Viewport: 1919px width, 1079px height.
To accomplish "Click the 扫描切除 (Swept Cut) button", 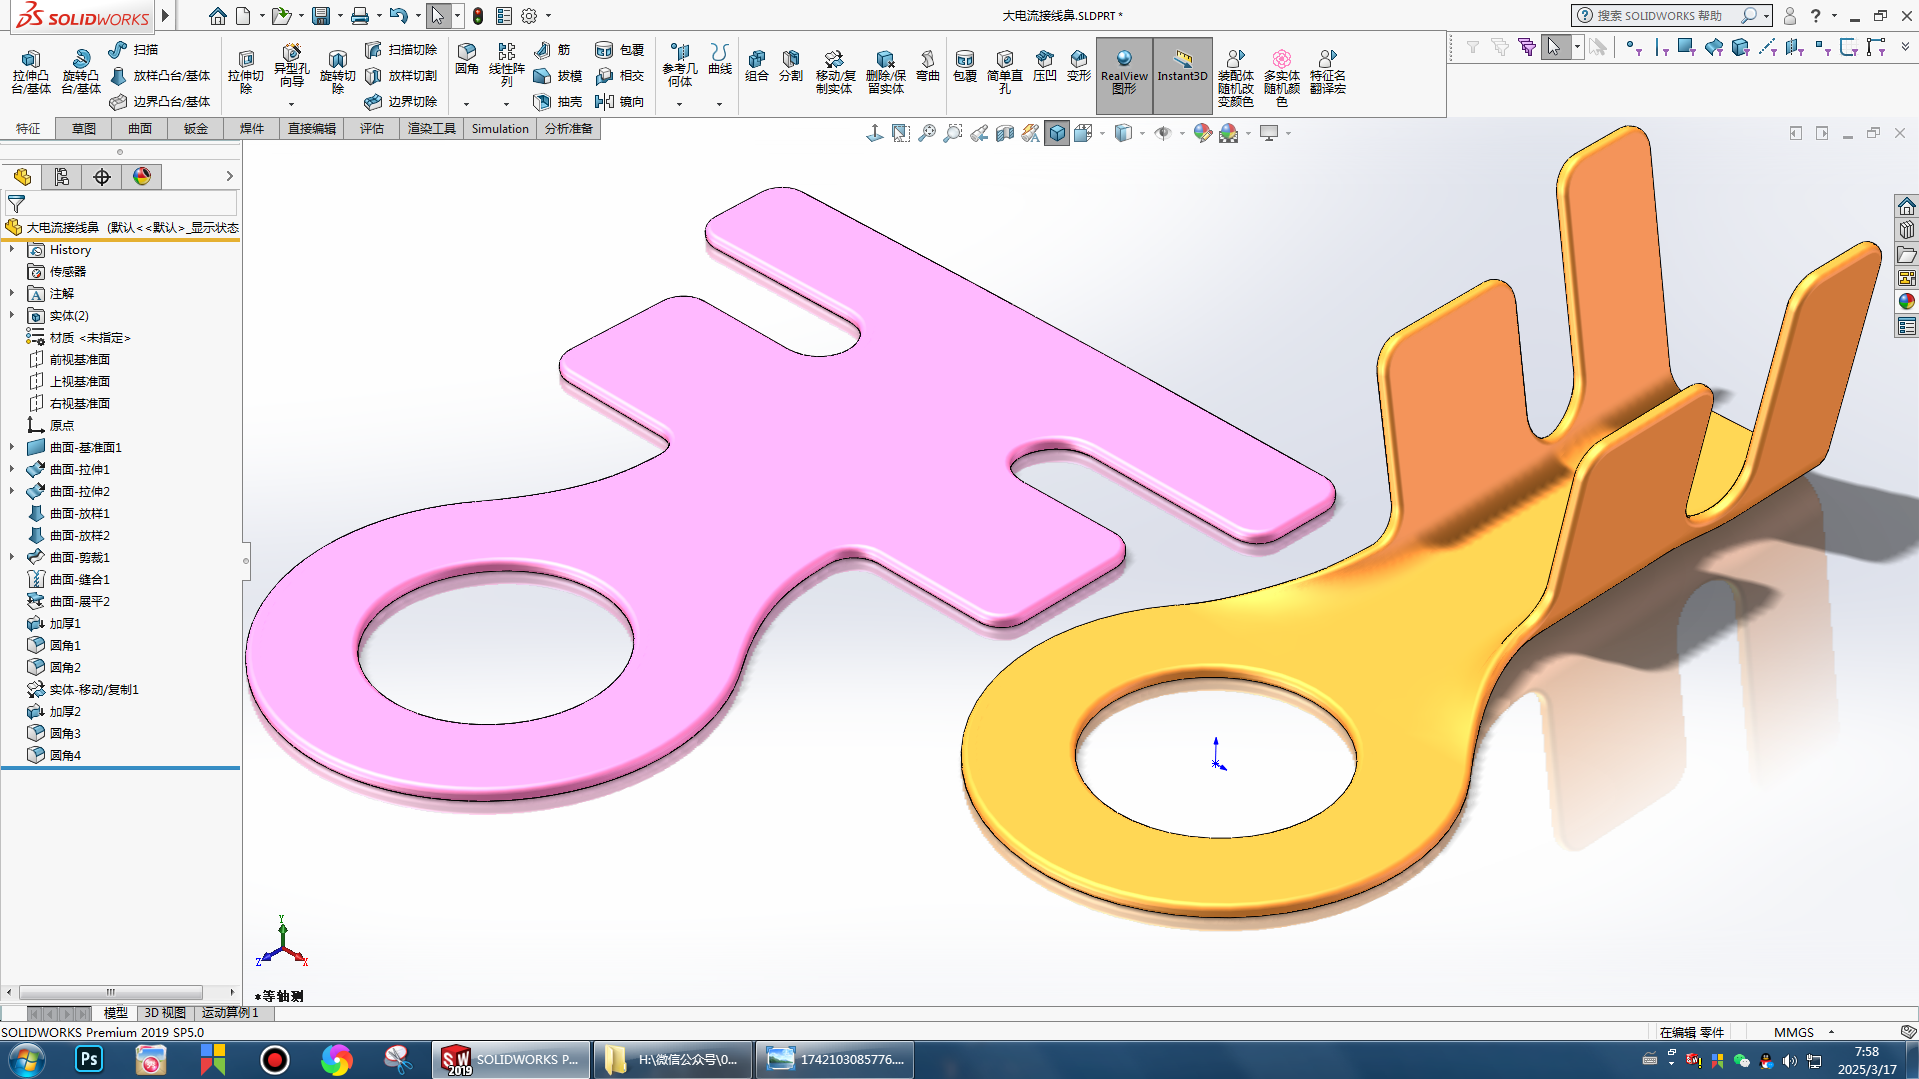I will point(401,49).
